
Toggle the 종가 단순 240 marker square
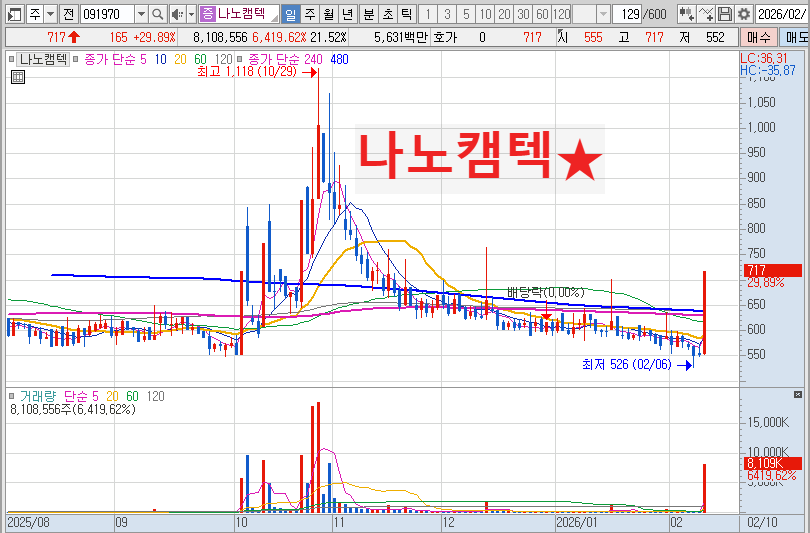pos(239,59)
